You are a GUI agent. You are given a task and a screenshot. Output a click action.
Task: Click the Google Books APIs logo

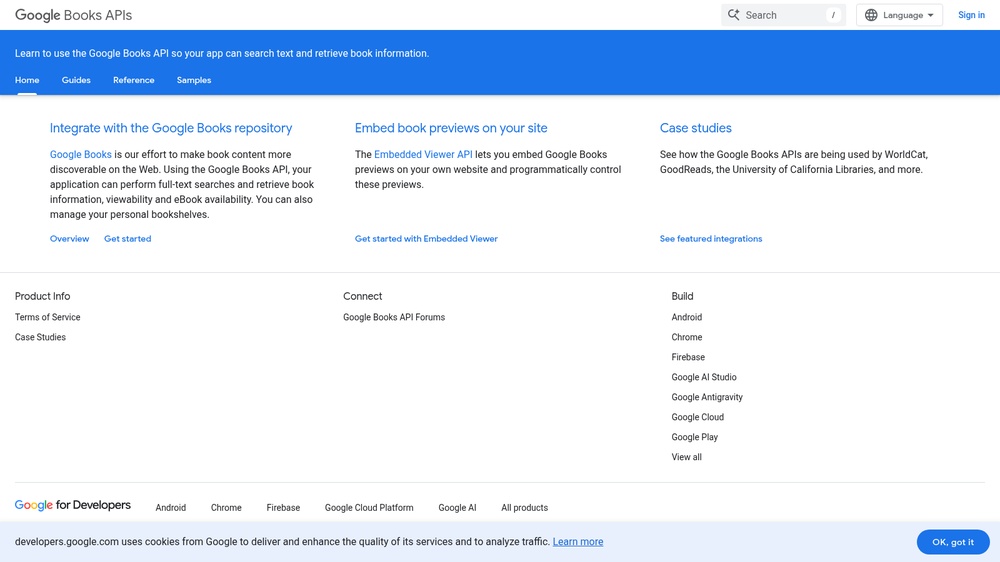tap(73, 15)
